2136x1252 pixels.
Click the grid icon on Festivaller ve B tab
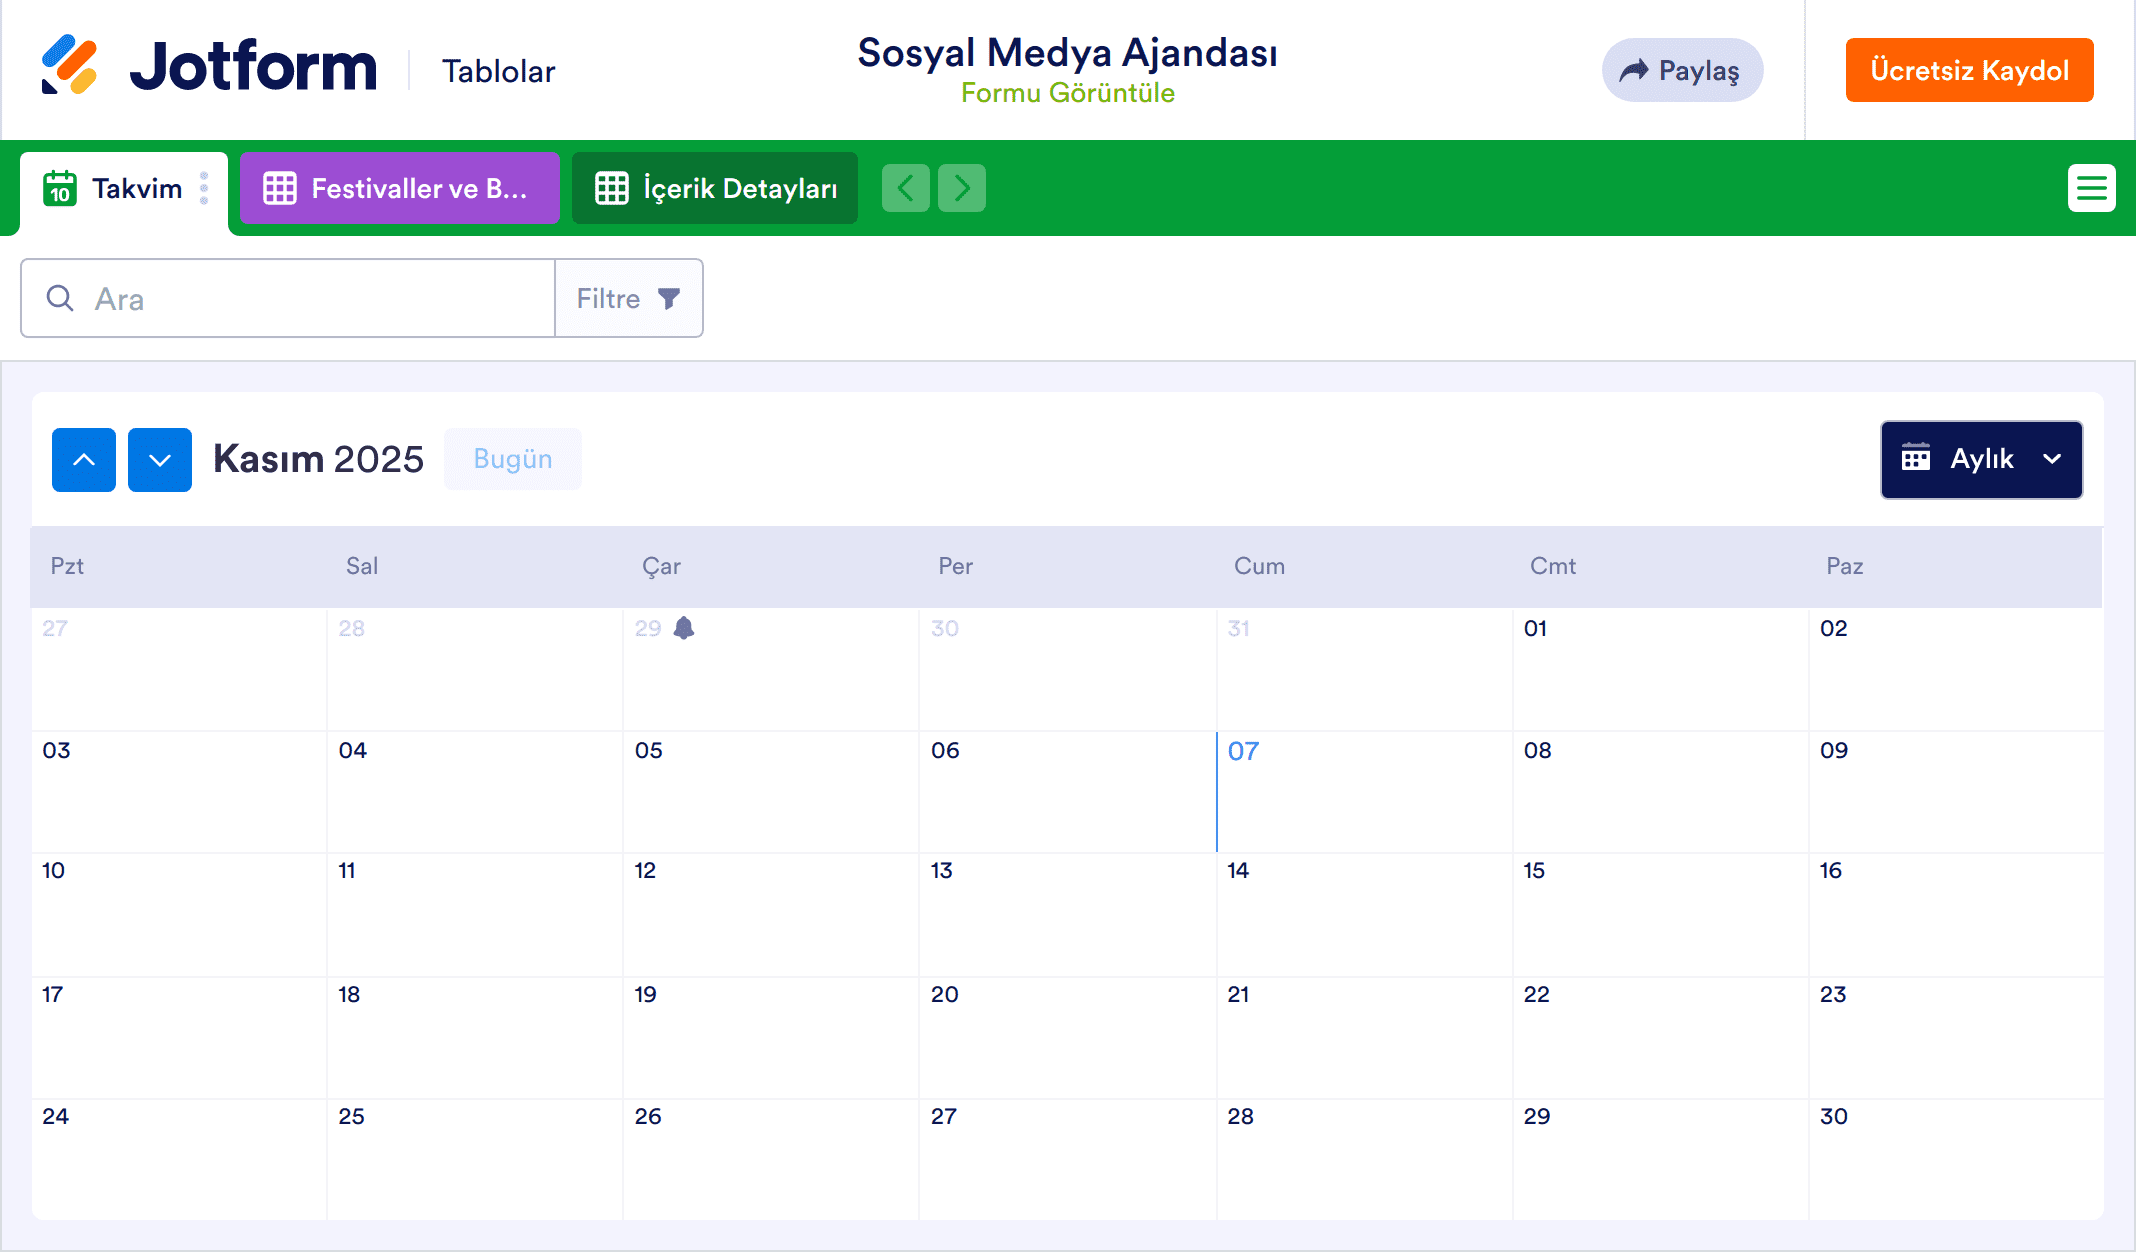click(282, 187)
